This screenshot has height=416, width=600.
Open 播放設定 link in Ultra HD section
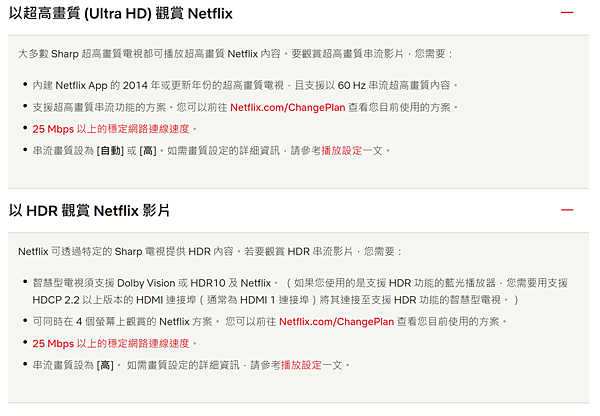(x=341, y=151)
